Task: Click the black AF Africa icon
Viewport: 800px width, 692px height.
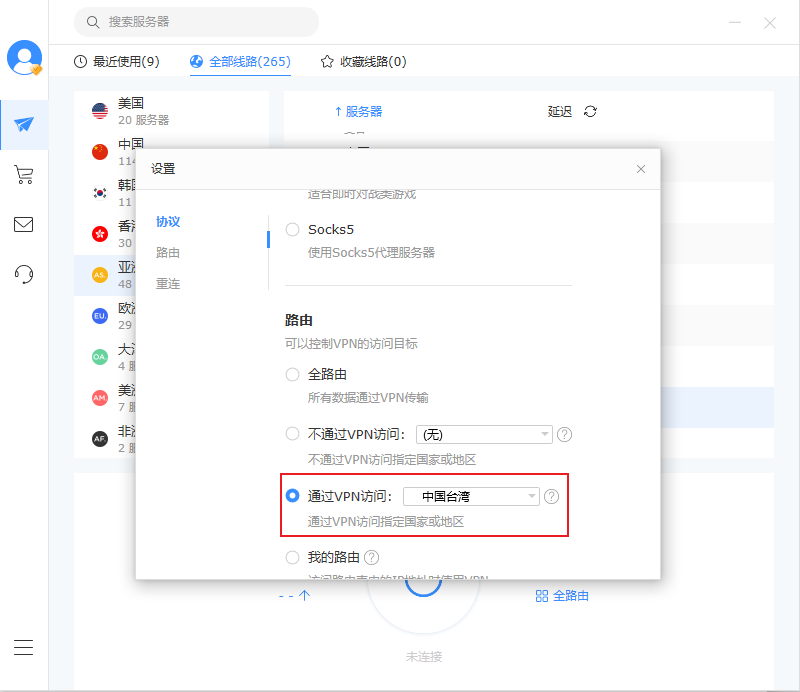Action: pyautogui.click(x=100, y=438)
